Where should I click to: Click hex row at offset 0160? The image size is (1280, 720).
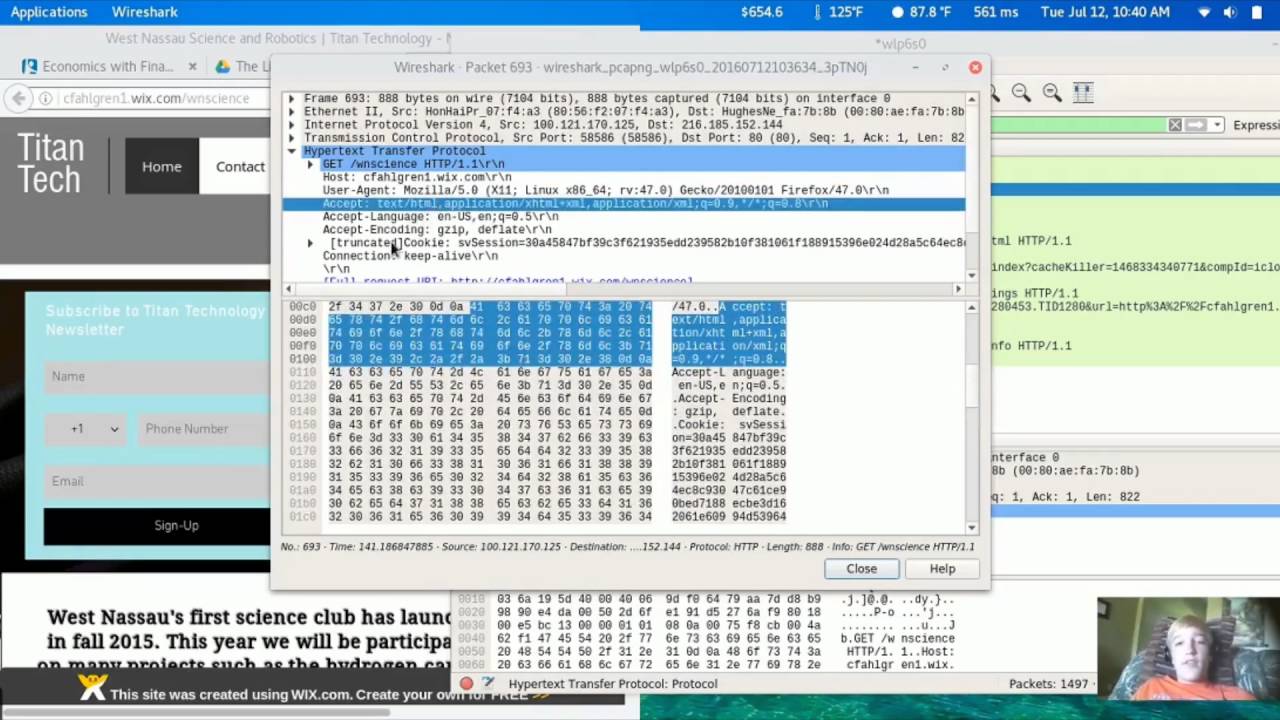pos(538,437)
